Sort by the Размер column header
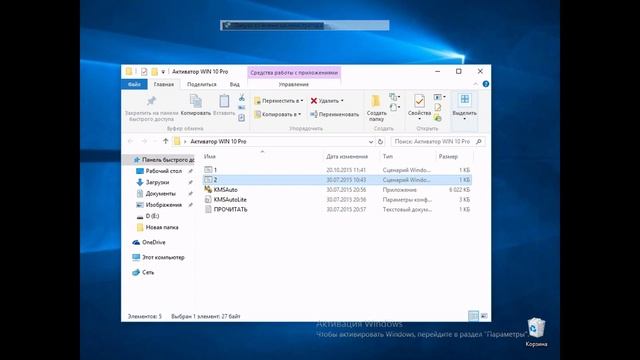 coord(448,157)
